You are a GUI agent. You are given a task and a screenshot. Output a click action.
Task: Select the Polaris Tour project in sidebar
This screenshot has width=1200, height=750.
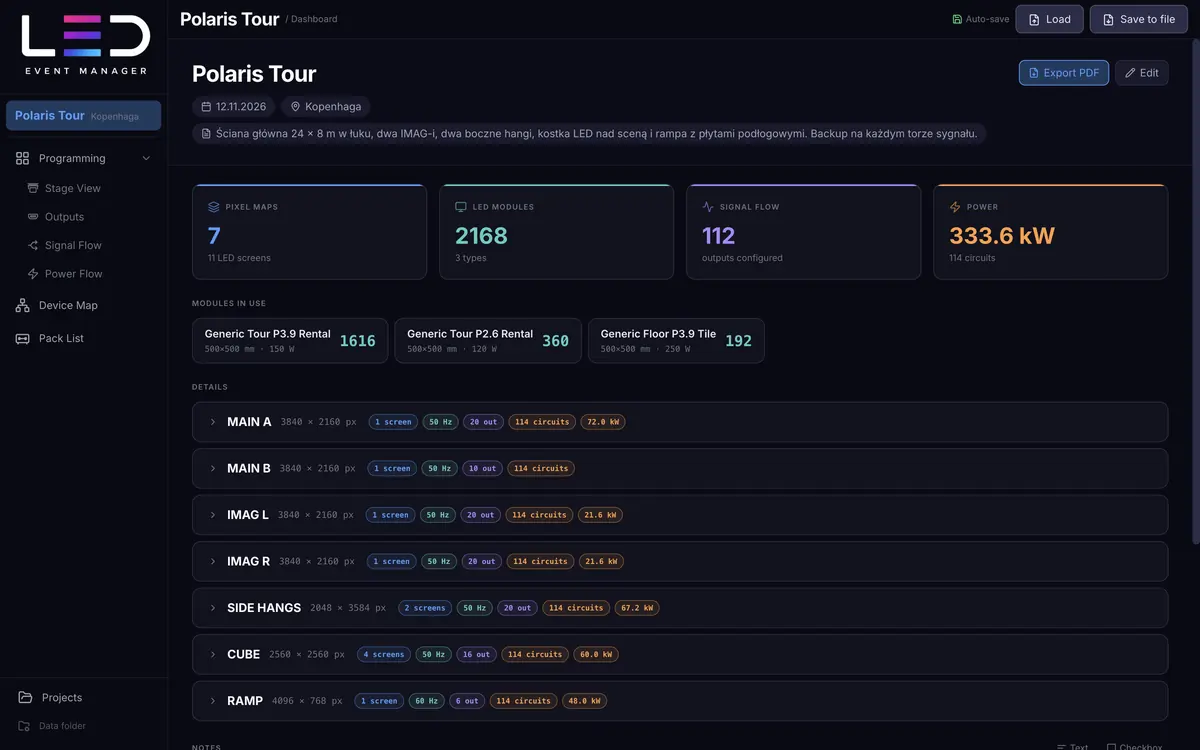(84, 115)
